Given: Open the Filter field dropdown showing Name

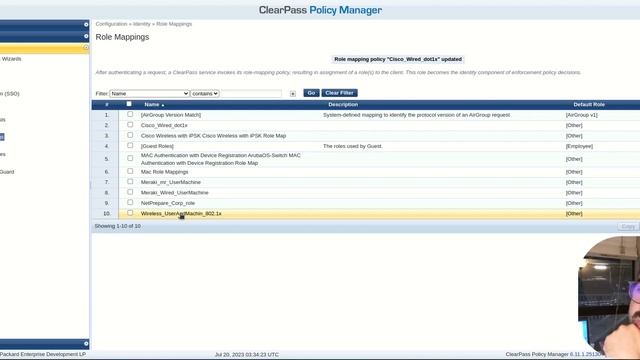Looking at the screenshot, I should [x=149, y=93].
